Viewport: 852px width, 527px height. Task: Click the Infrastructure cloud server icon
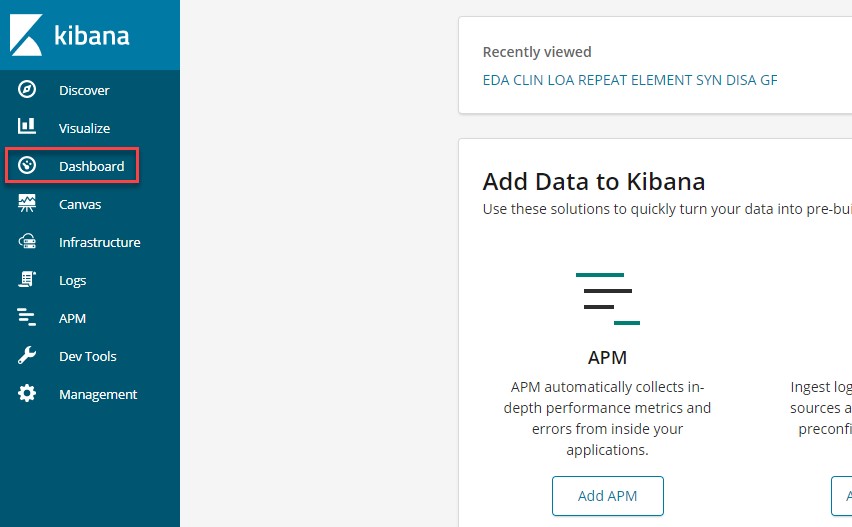27,242
